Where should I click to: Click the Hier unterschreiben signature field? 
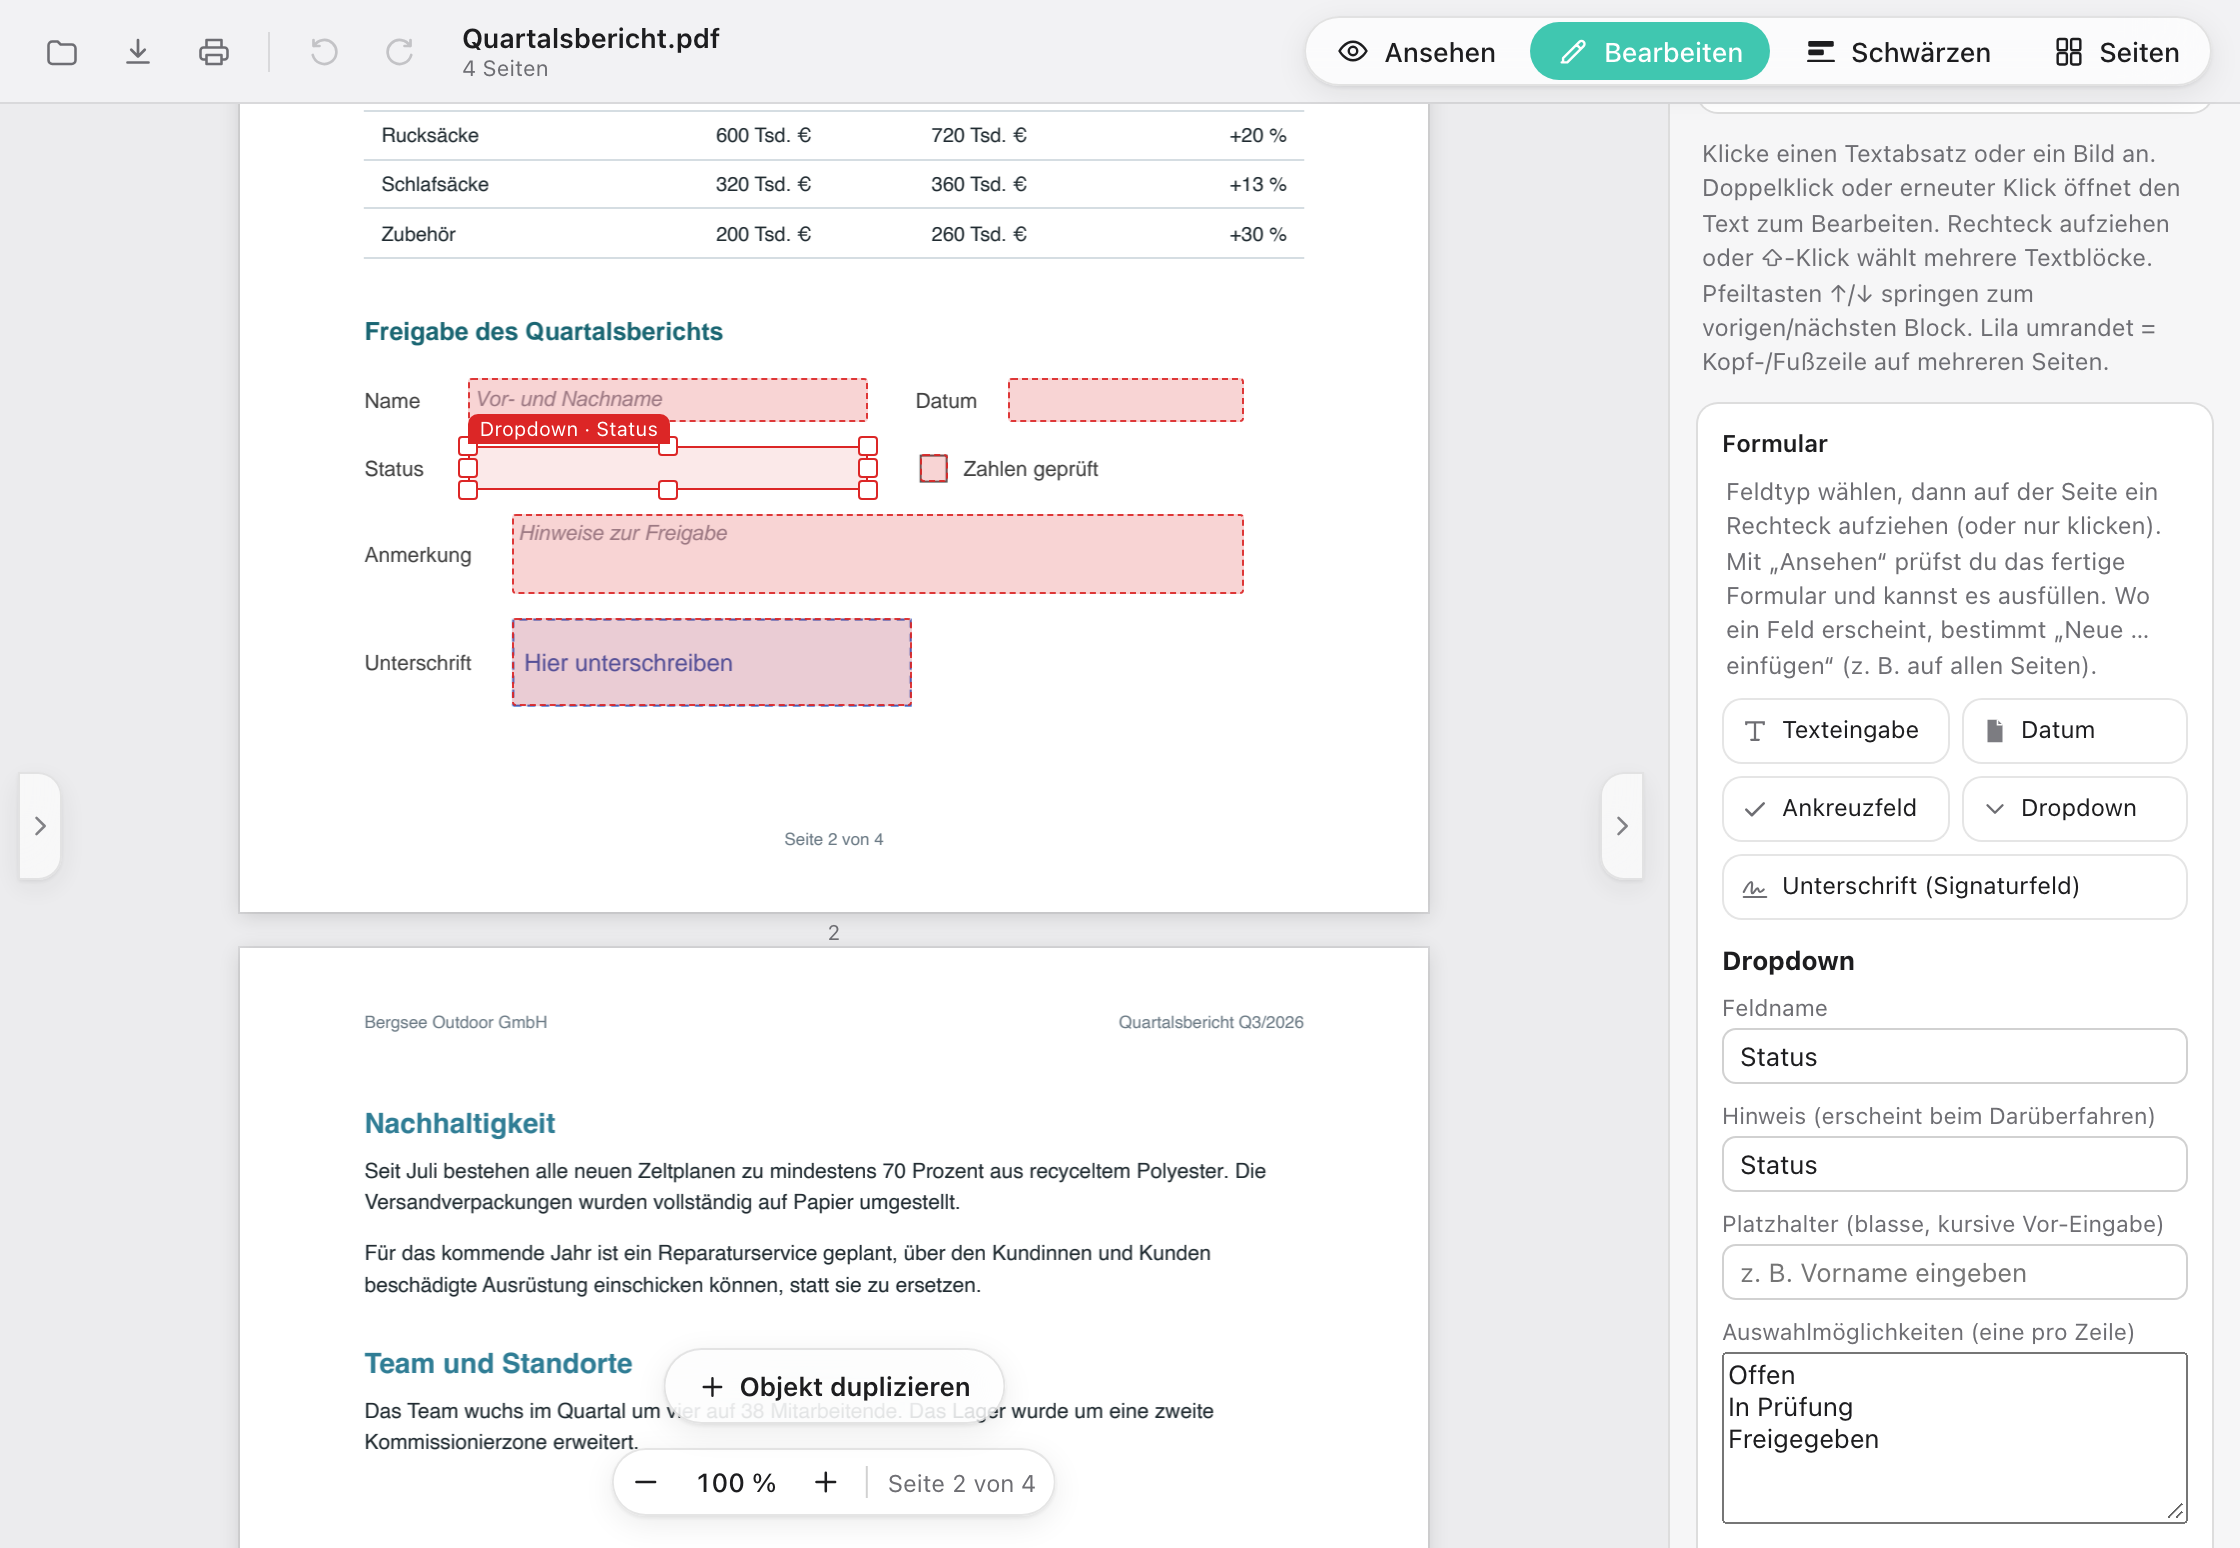tap(712, 663)
